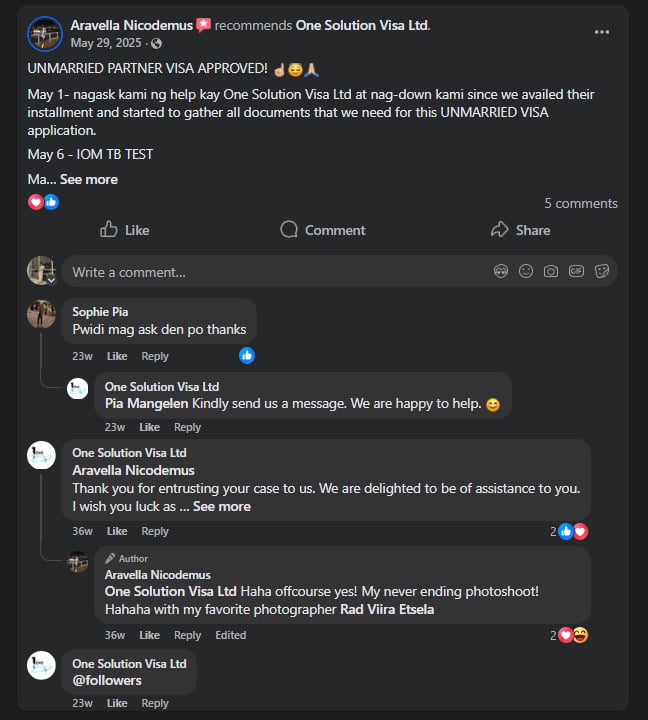
Task: Reply to Sophie Pia's comment
Action: [x=155, y=356]
